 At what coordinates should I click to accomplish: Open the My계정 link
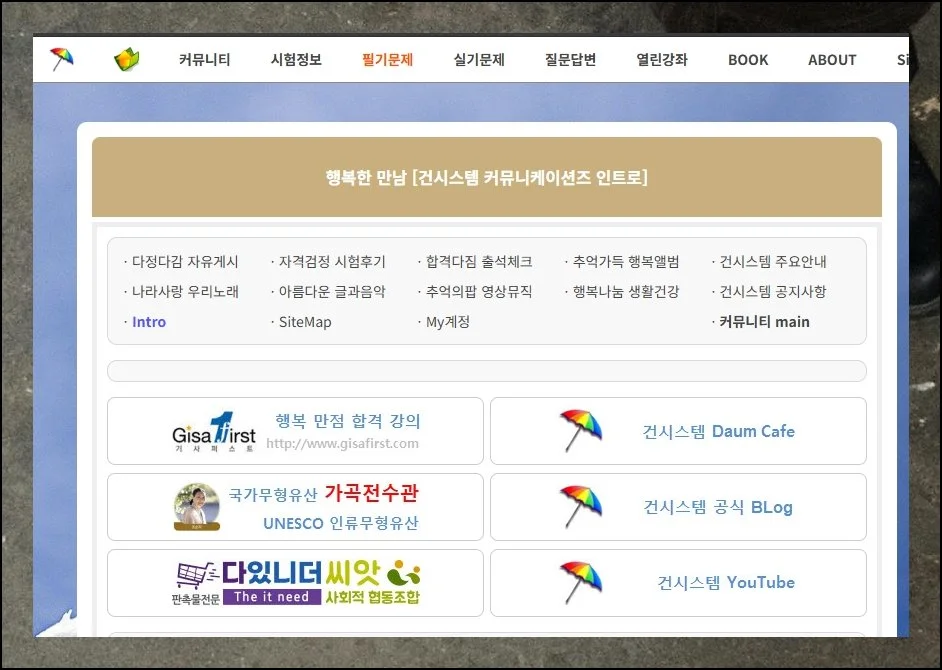446,322
